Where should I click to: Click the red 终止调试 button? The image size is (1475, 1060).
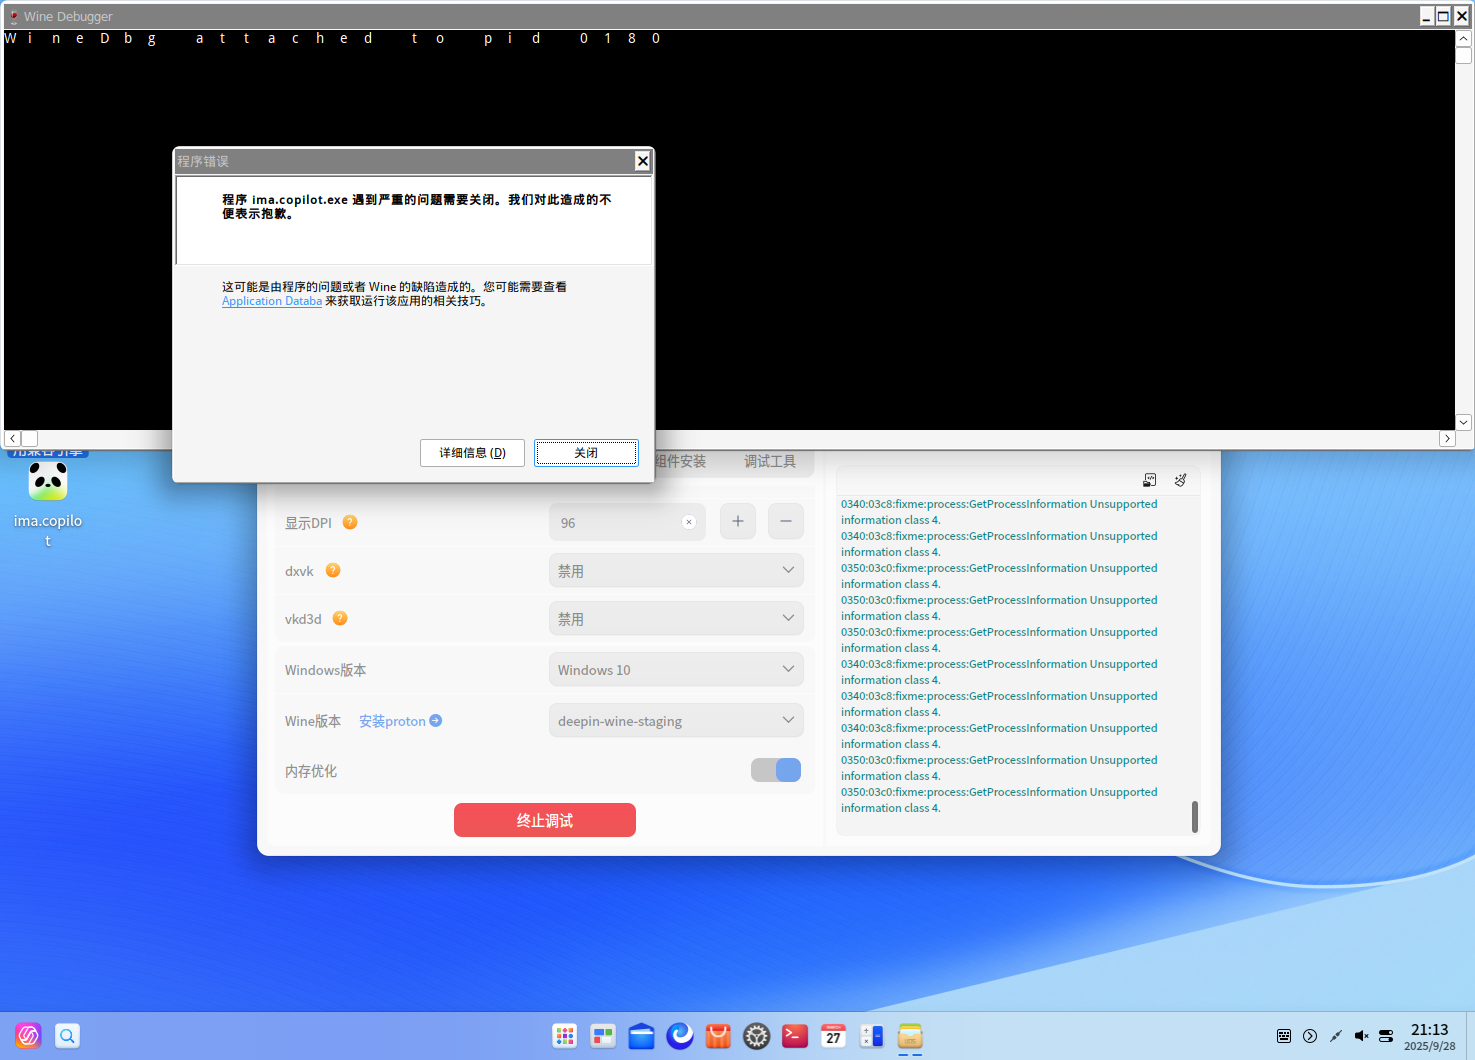pos(545,820)
